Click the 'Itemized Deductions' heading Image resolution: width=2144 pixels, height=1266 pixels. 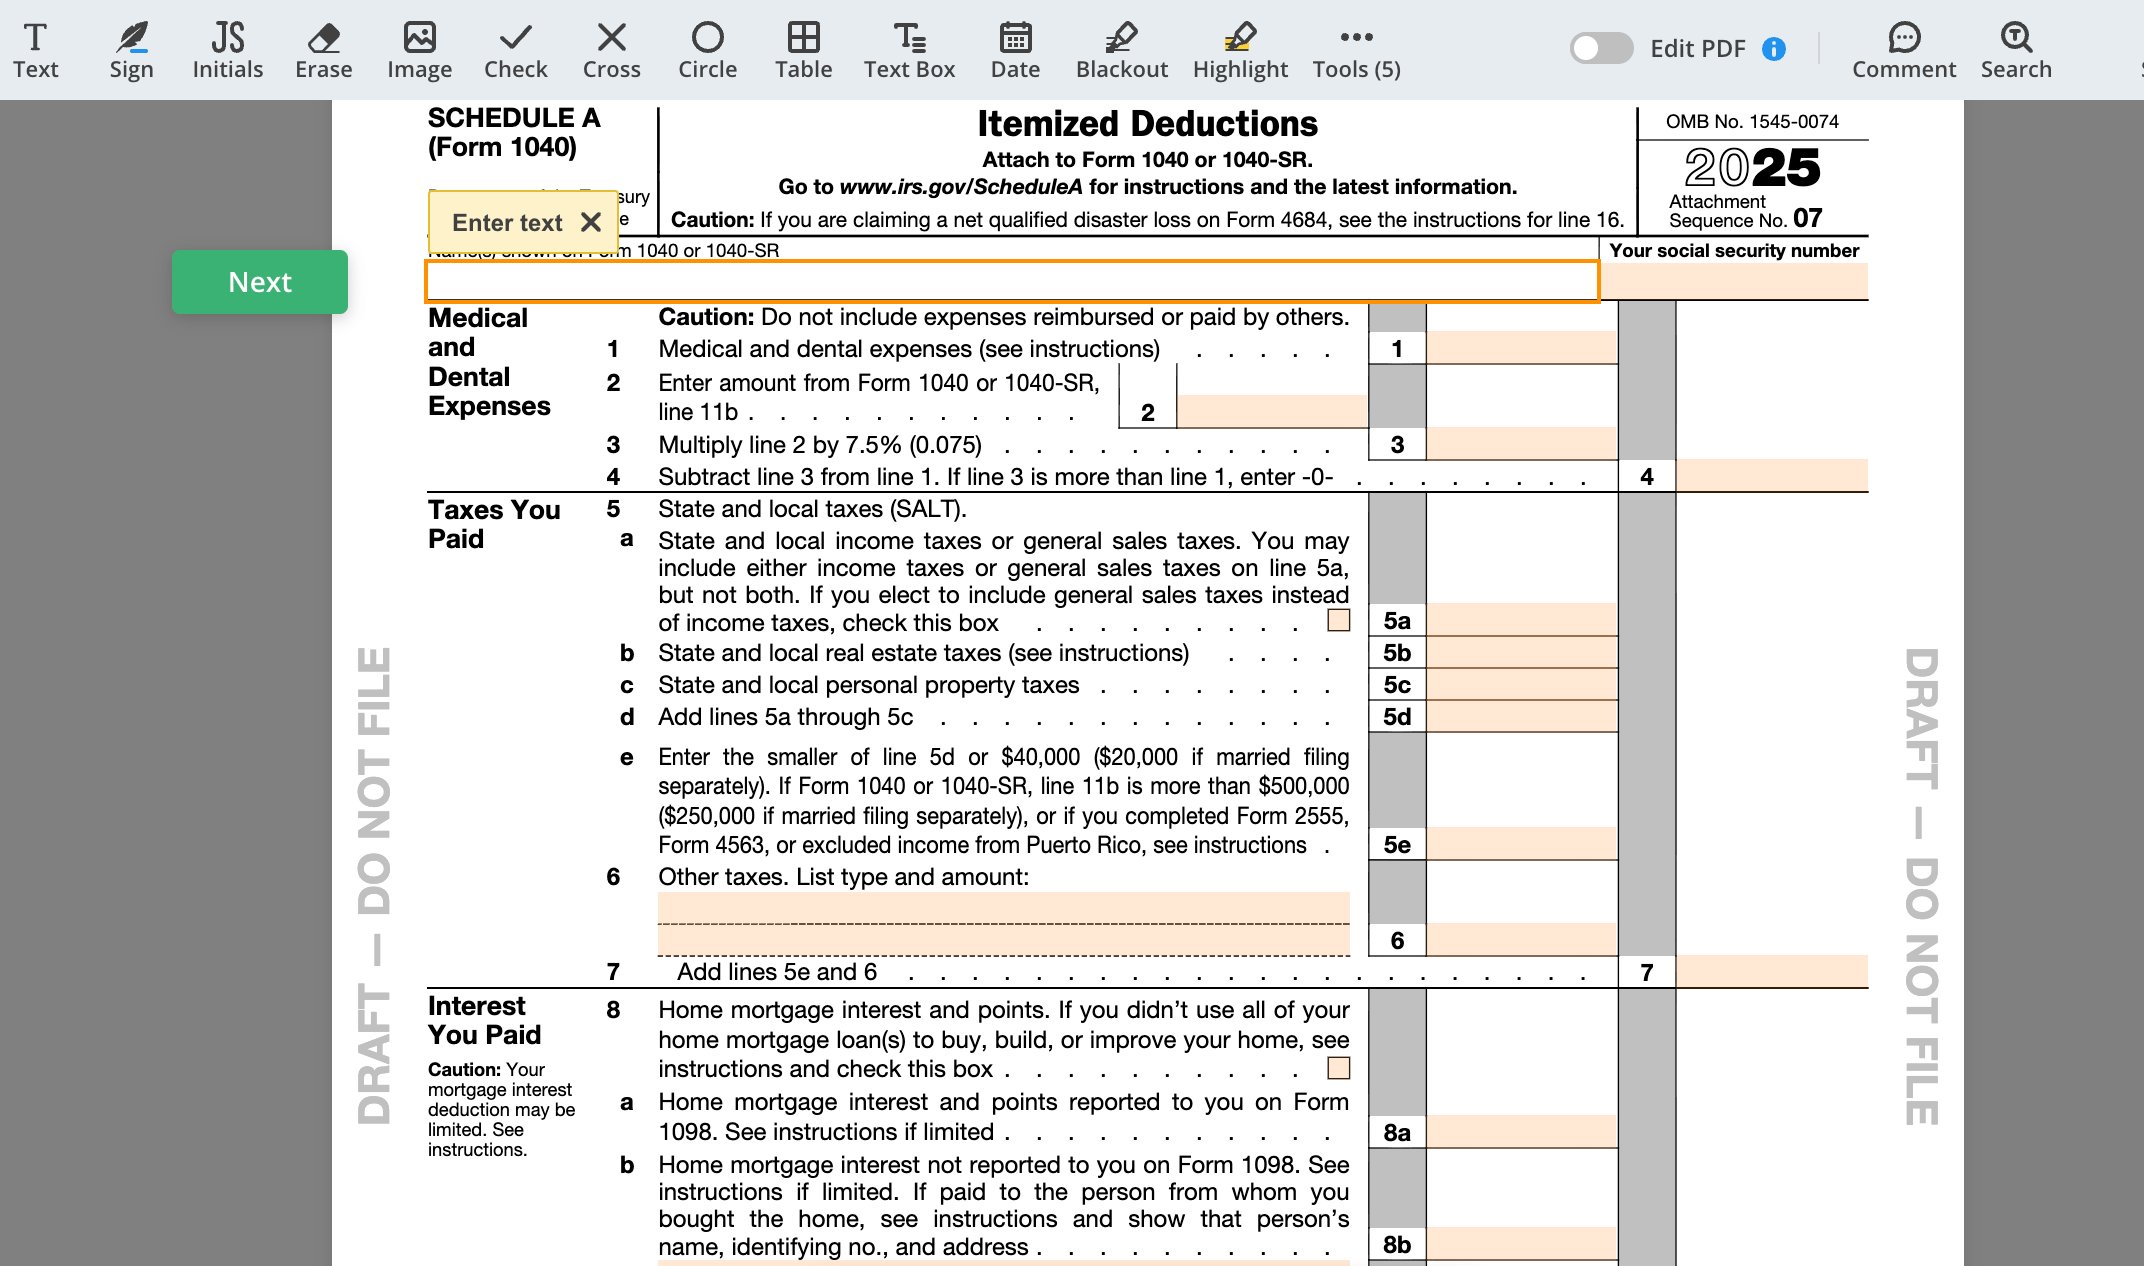point(1147,124)
